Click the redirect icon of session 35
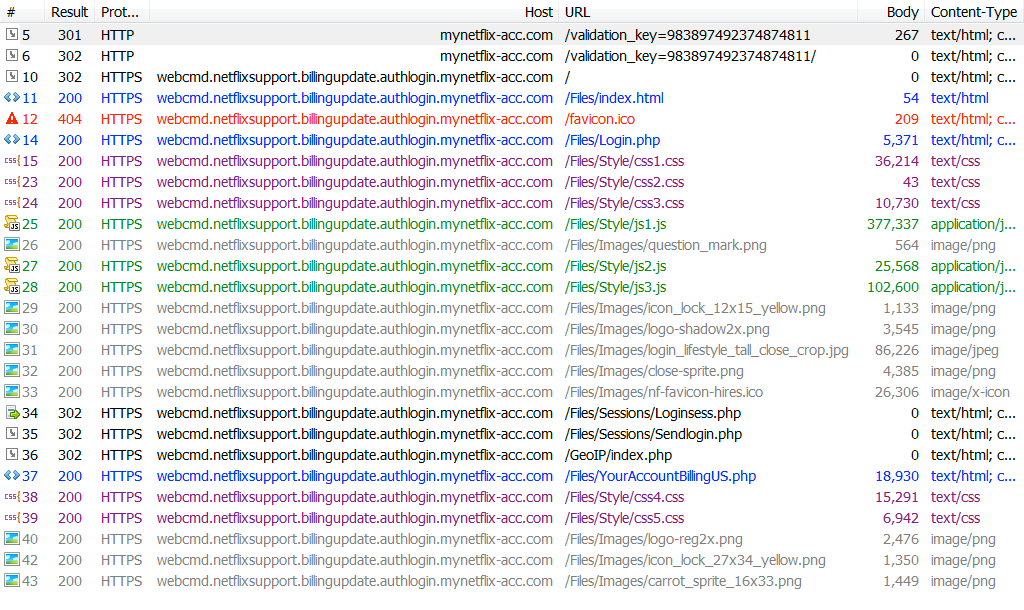This screenshot has width=1024, height=610. (x=12, y=433)
